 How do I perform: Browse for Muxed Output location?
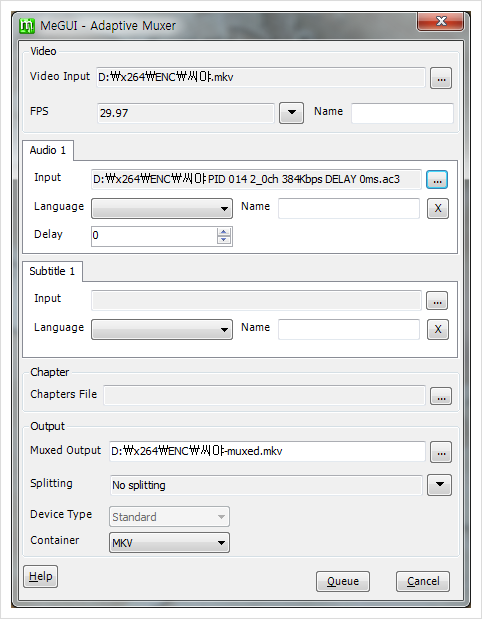[441, 452]
